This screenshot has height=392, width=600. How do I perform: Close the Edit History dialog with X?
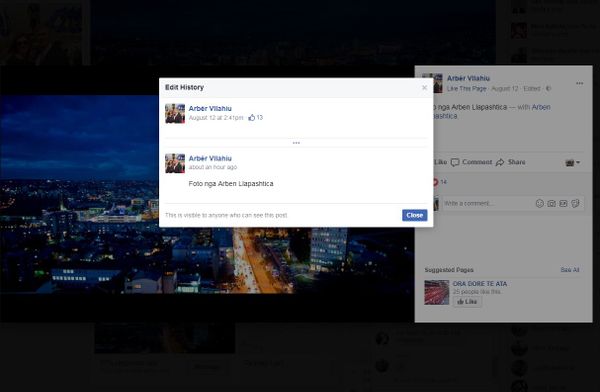coord(424,88)
